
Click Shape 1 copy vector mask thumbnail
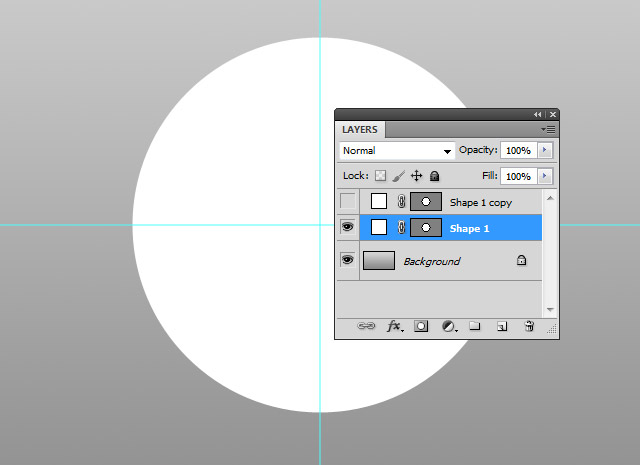coord(426,201)
